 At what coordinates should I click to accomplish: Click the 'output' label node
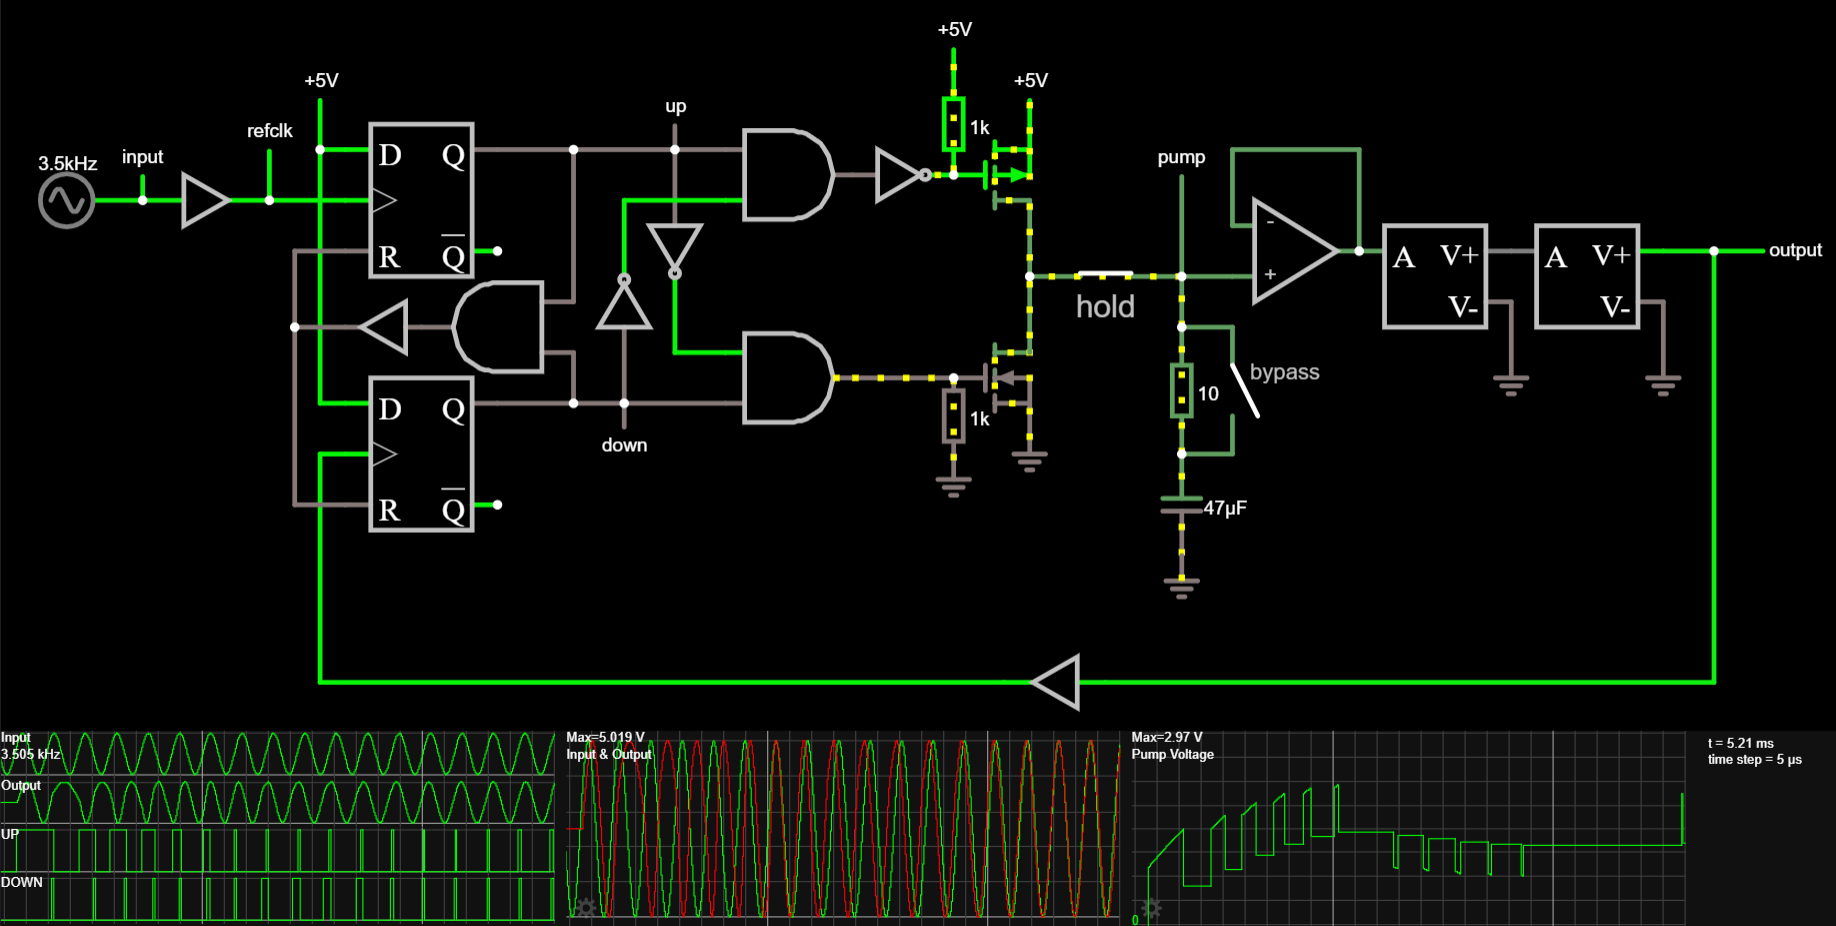click(x=1796, y=250)
